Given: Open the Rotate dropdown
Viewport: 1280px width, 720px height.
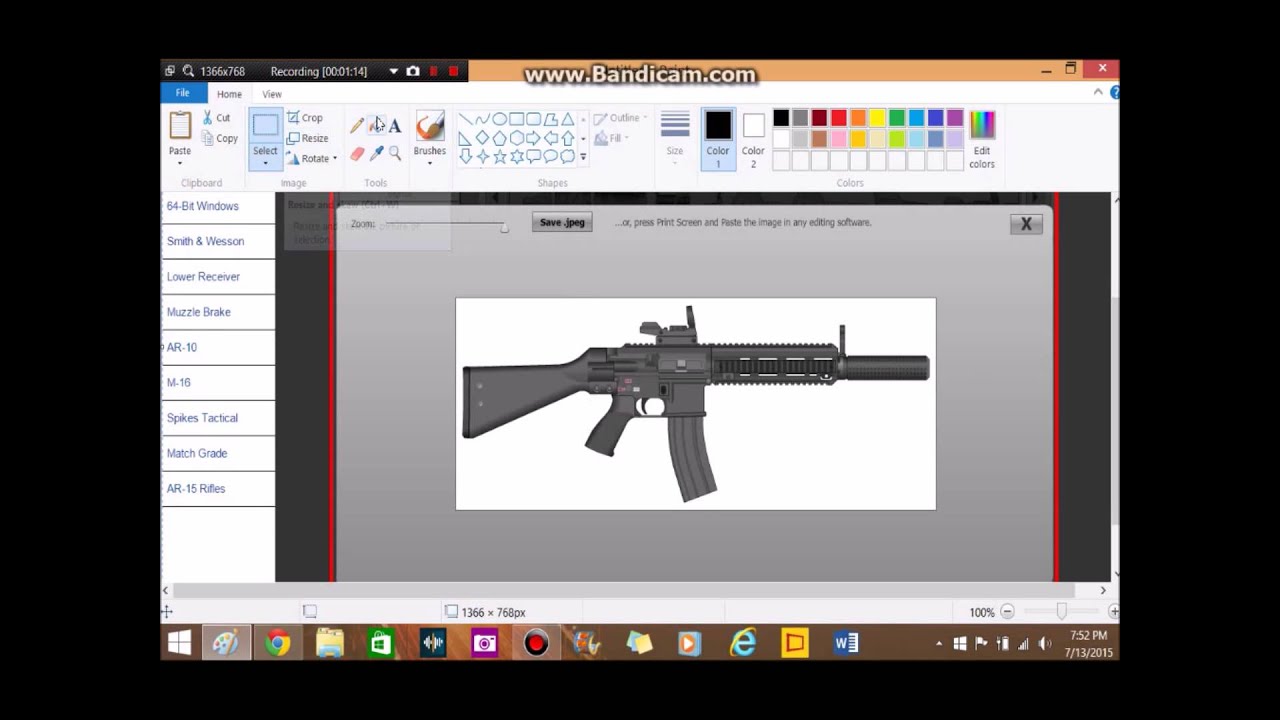Looking at the screenshot, I should (312, 159).
